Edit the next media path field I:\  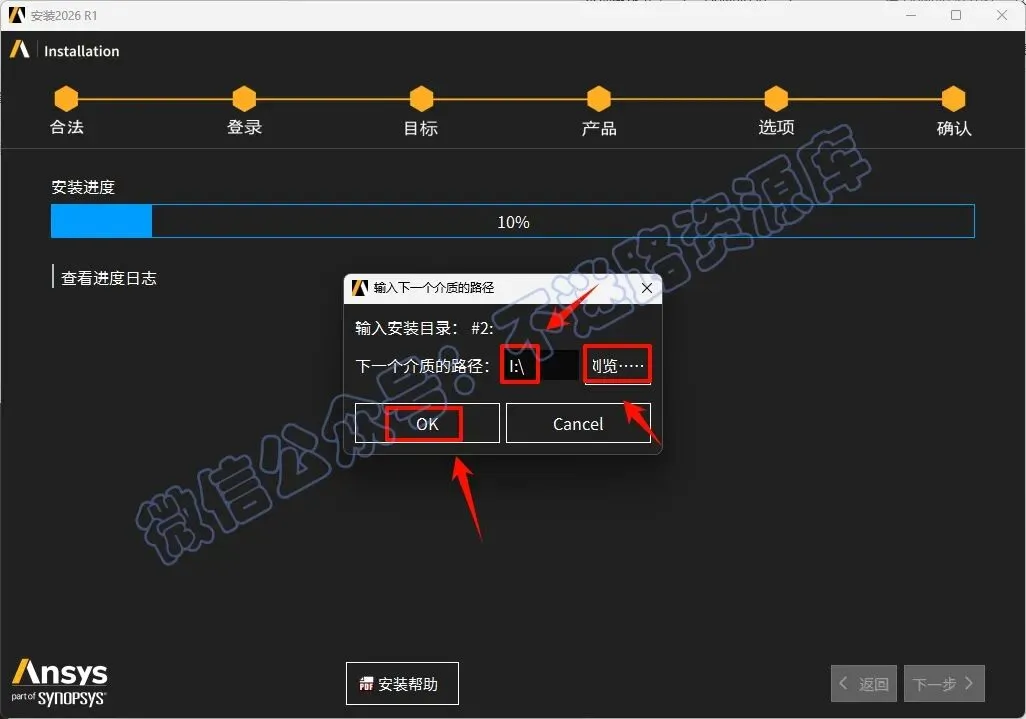point(540,365)
